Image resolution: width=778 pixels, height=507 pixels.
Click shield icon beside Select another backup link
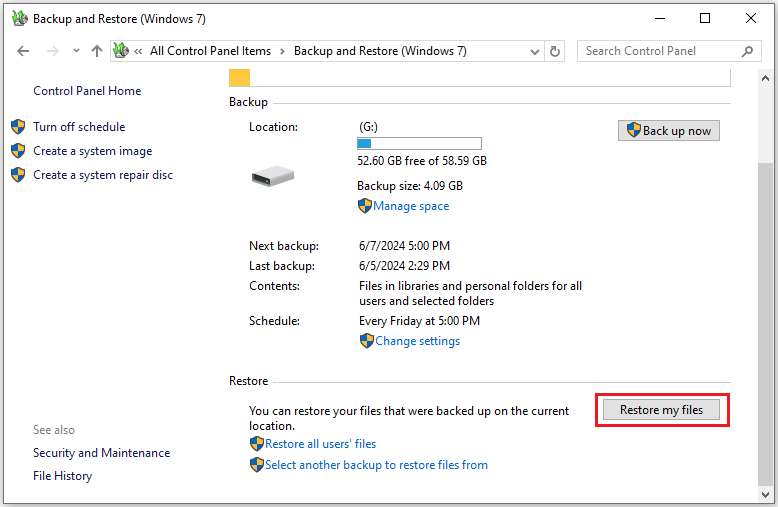(257, 465)
